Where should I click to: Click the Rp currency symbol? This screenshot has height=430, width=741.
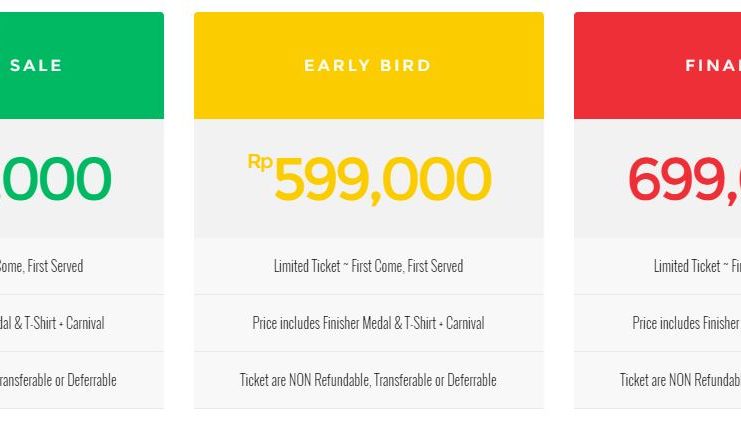tap(260, 162)
